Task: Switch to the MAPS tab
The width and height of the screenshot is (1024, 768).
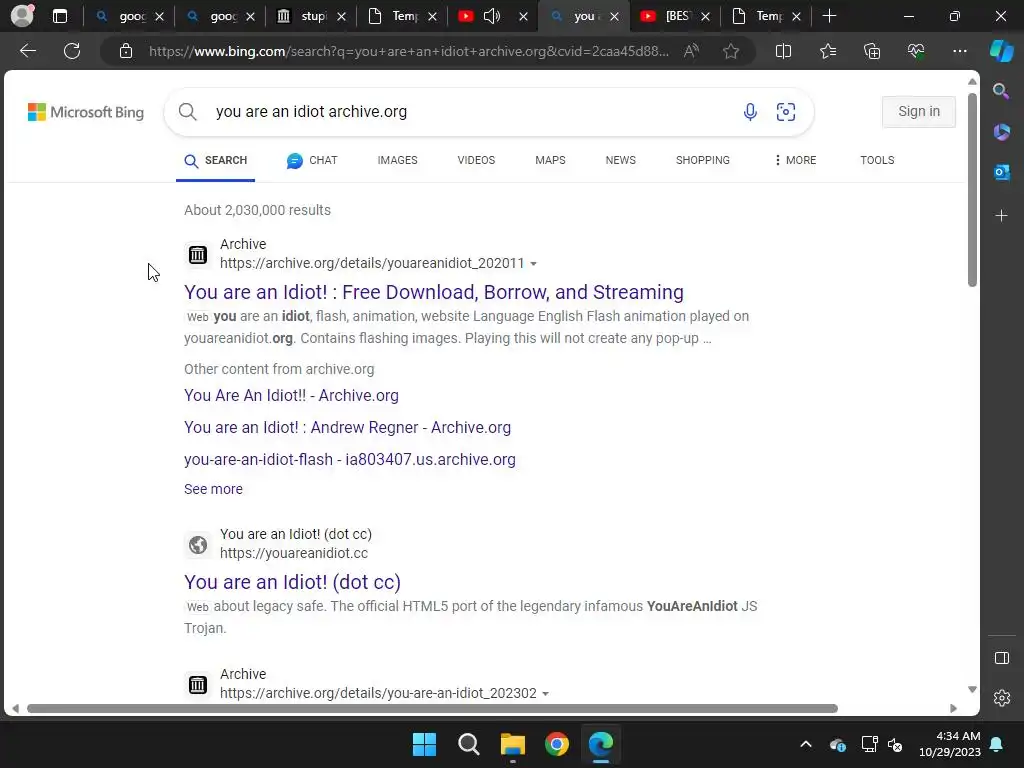Action: [x=550, y=160]
